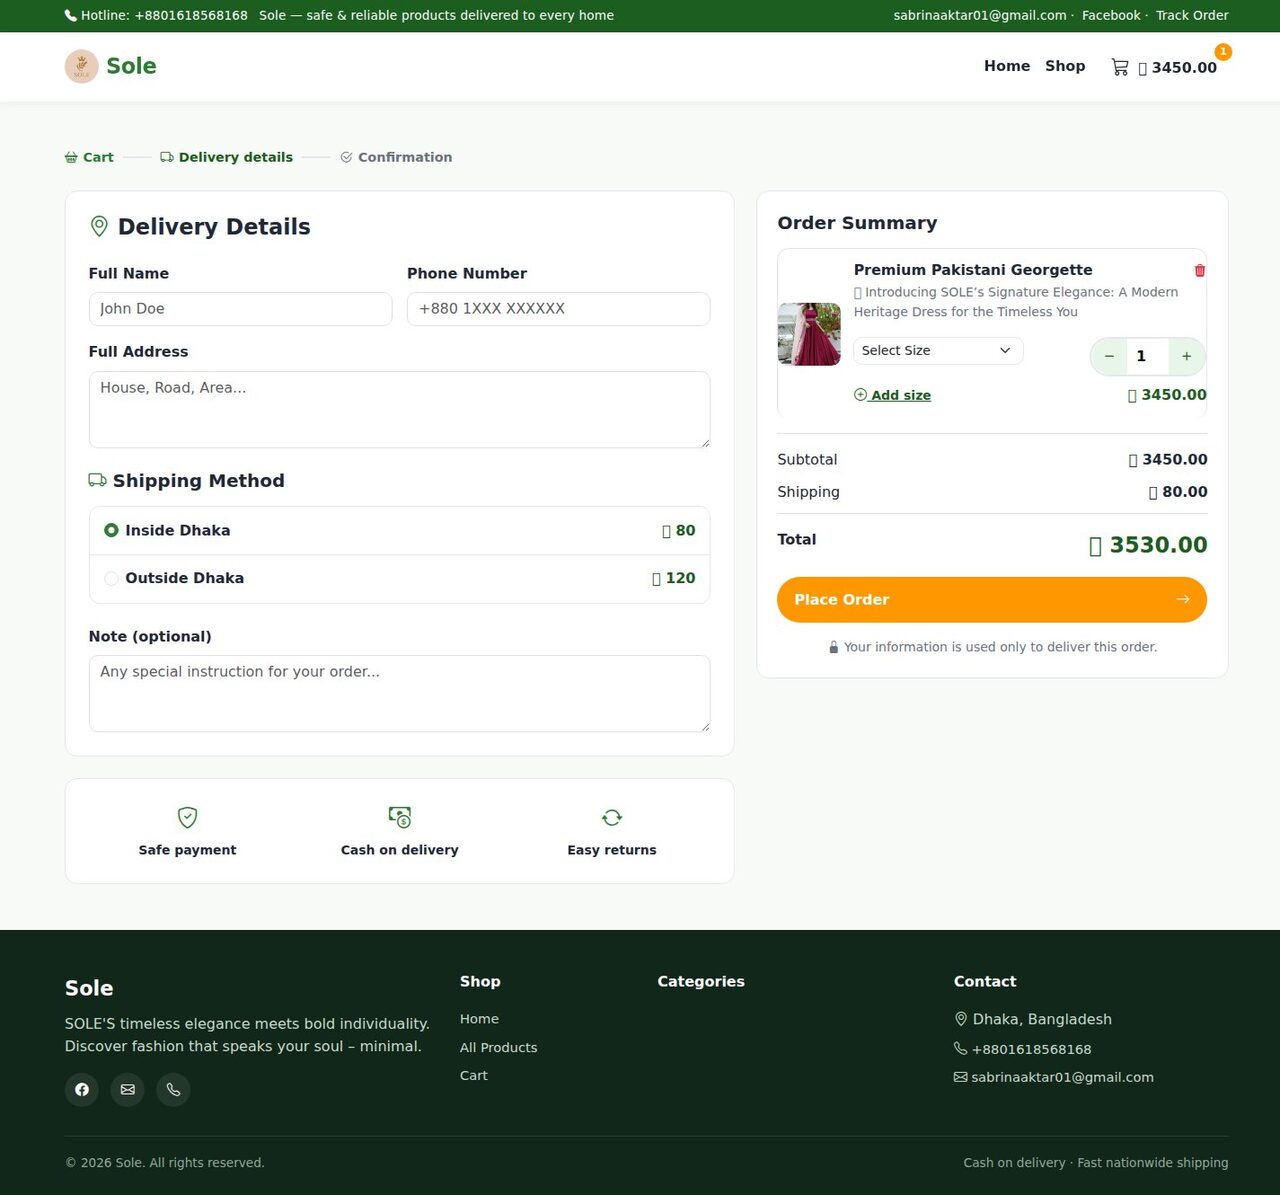Click the Sole logo image in header
This screenshot has height=1195, width=1280.
tap(82, 66)
